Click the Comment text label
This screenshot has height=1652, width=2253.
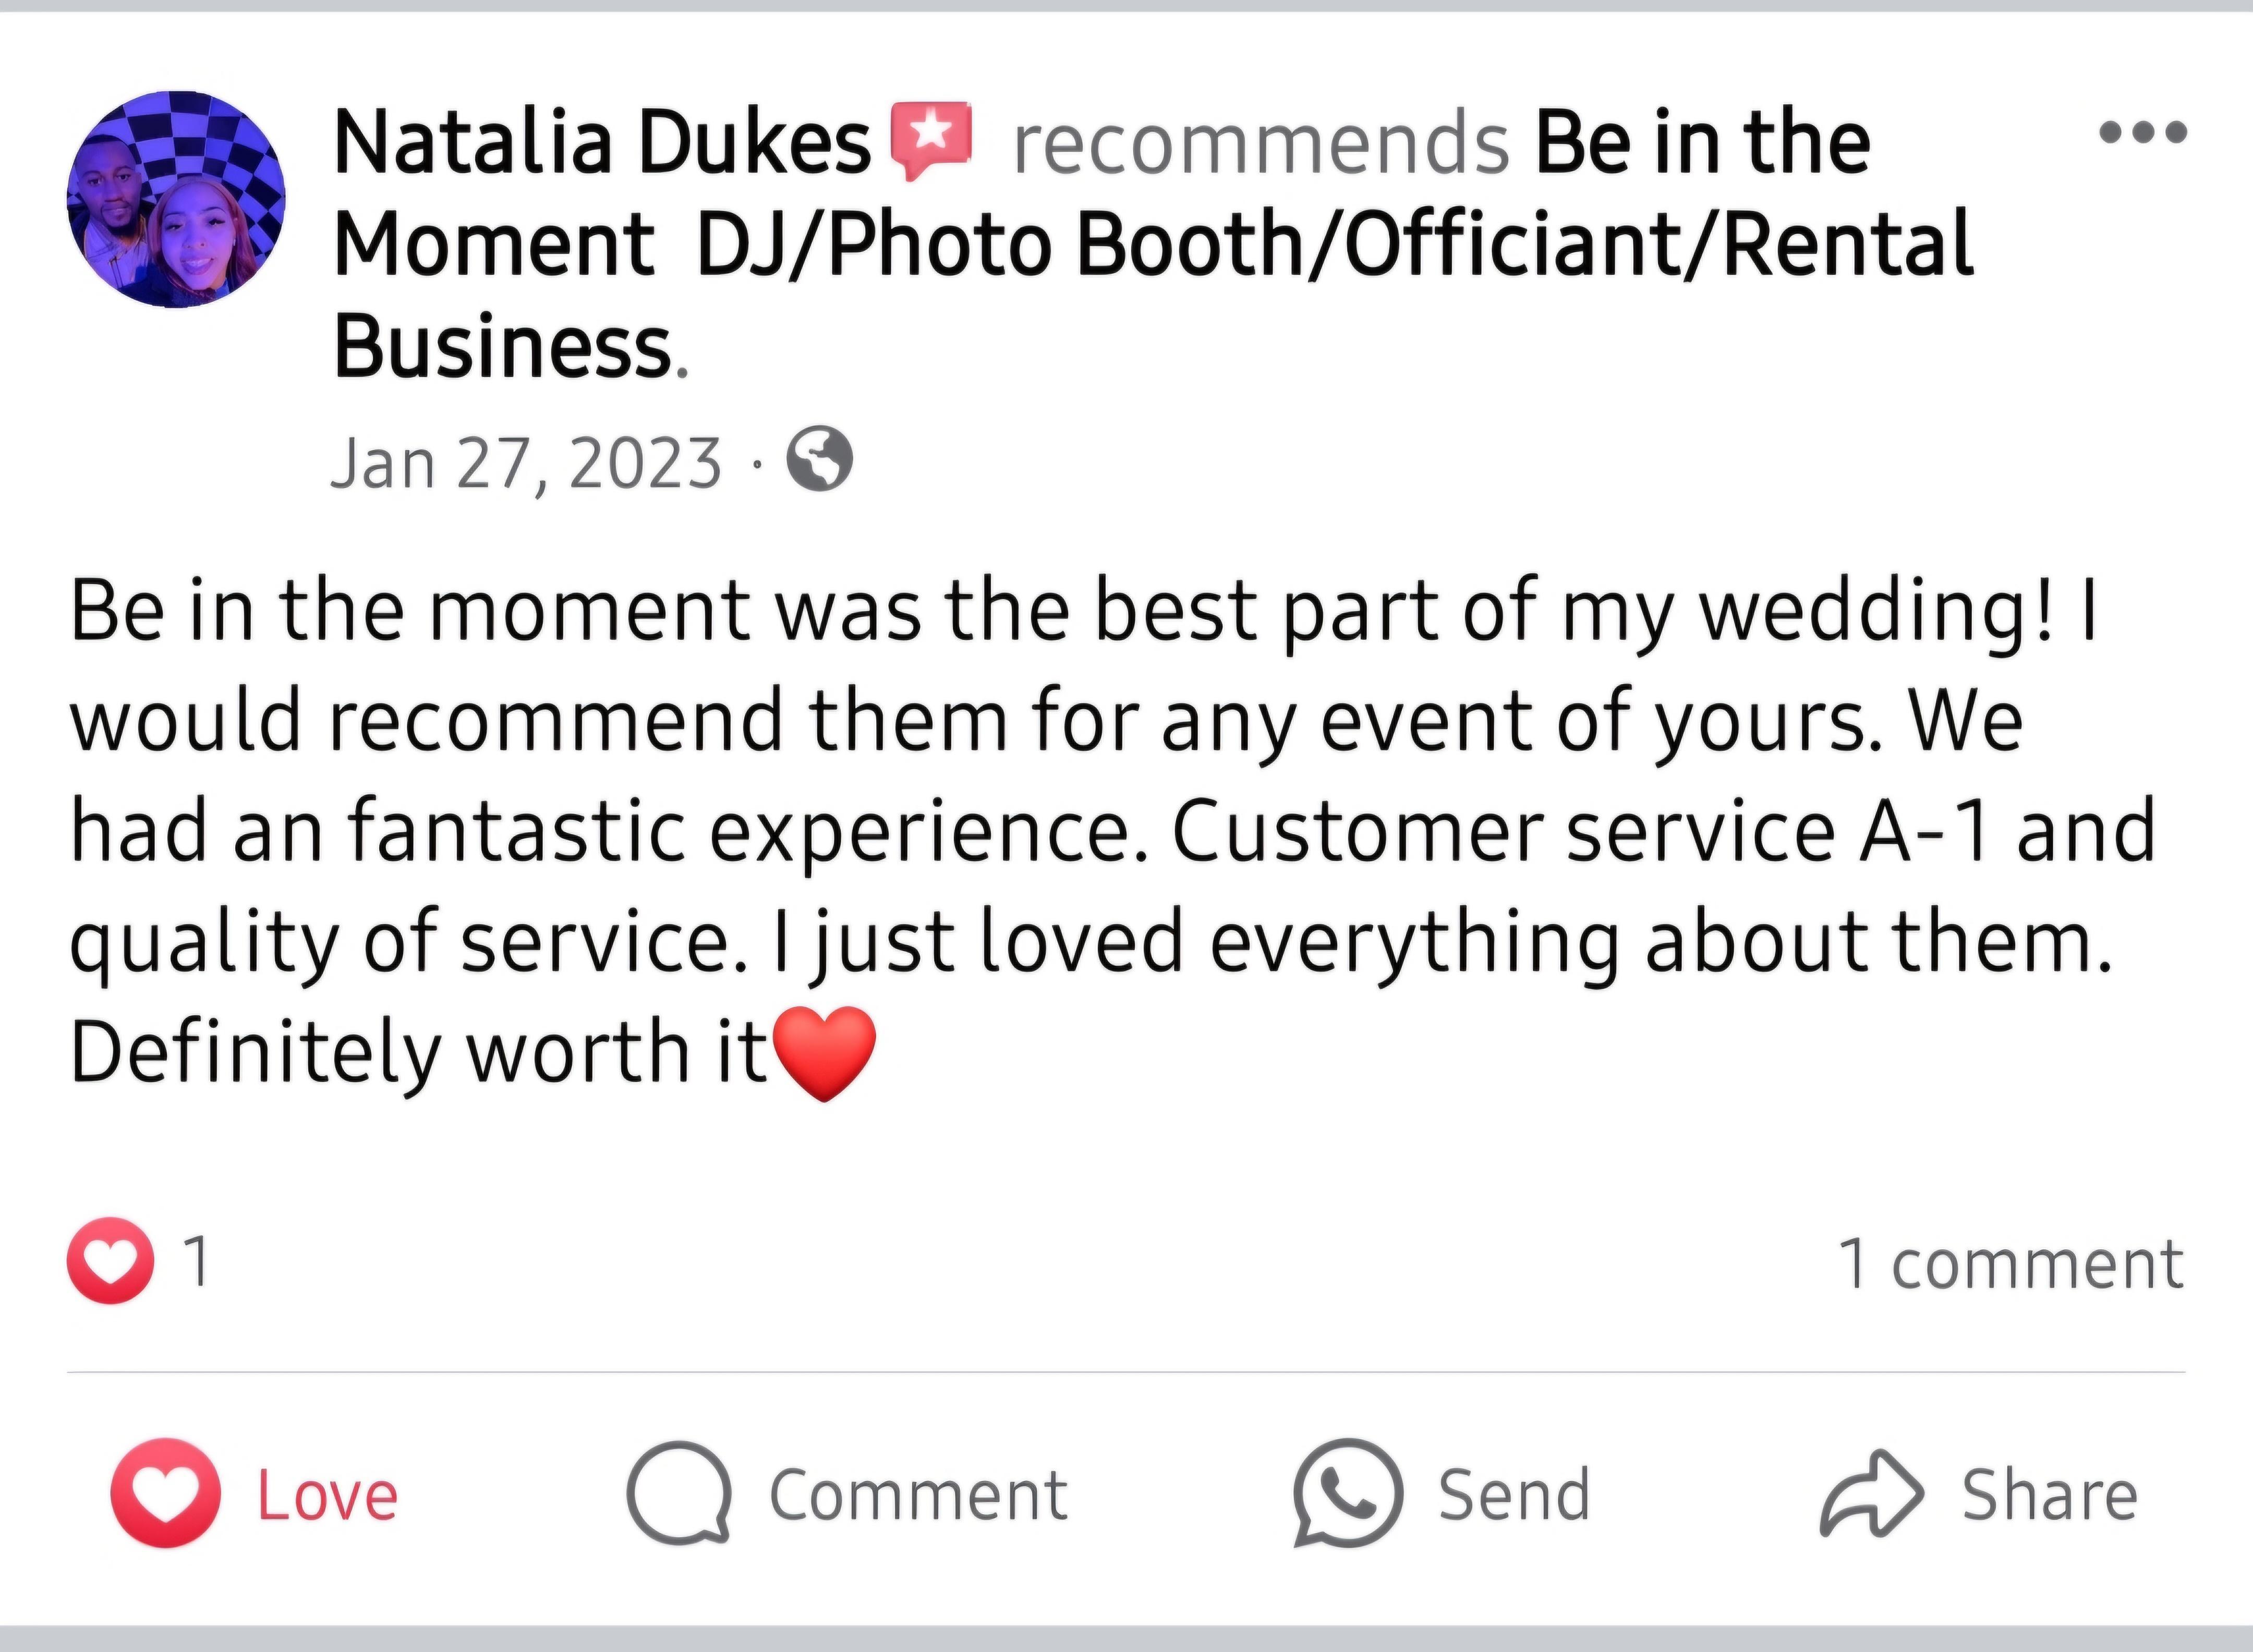tap(918, 1496)
